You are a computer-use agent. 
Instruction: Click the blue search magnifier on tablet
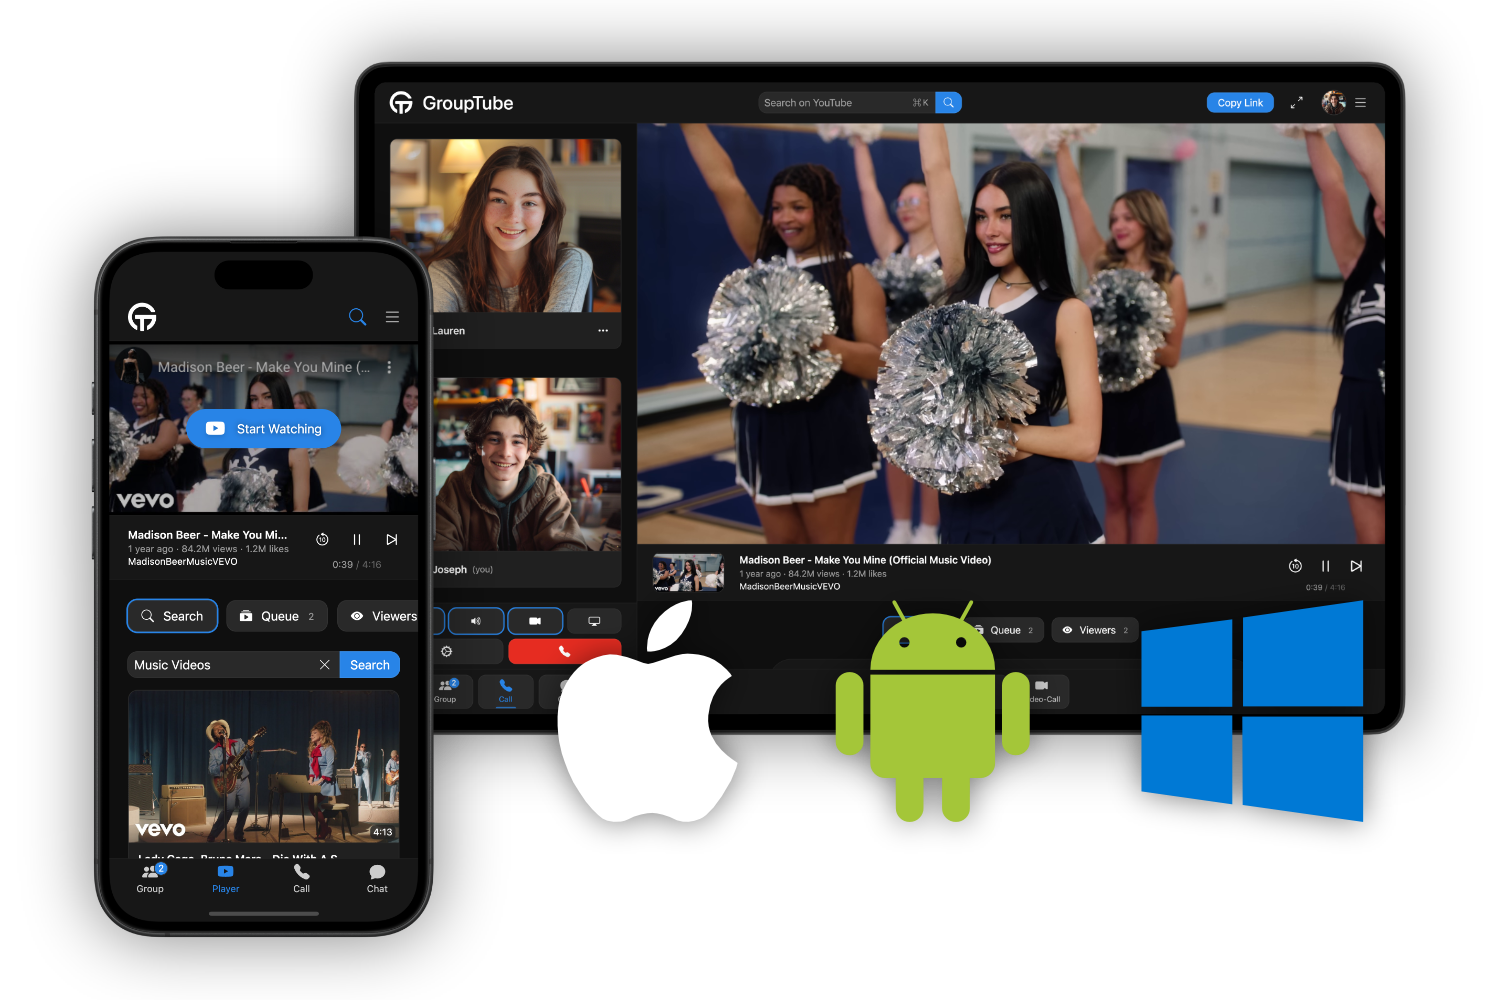point(948,103)
